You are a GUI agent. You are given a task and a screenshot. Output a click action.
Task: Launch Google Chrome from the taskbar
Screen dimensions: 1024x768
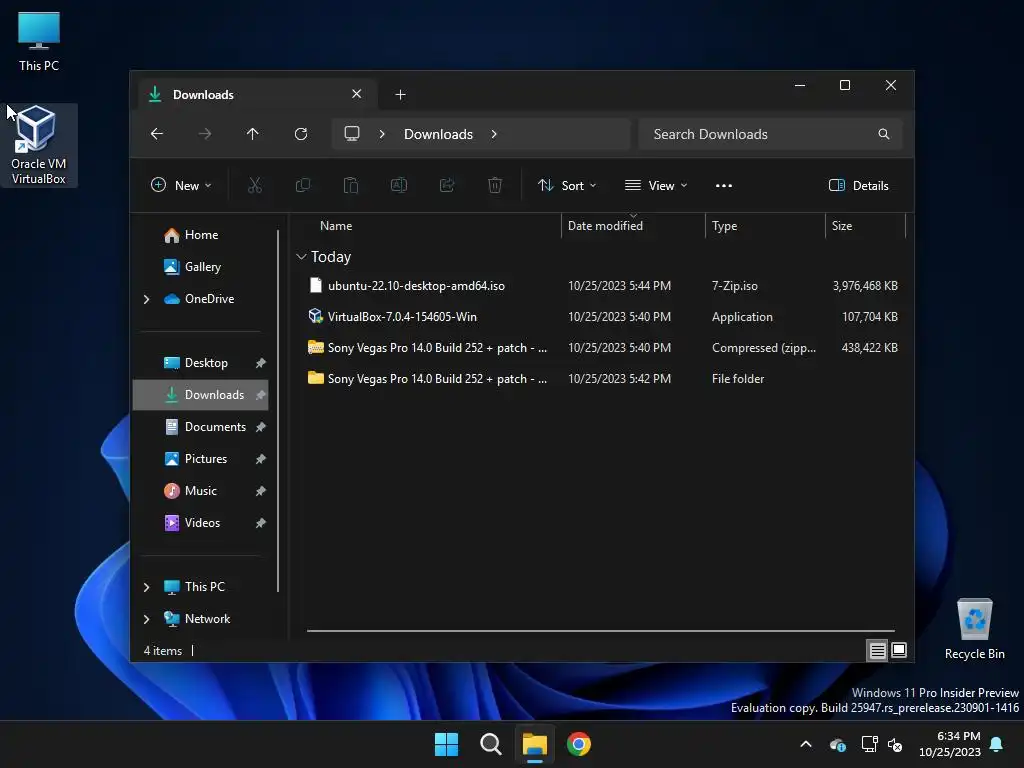coord(579,744)
